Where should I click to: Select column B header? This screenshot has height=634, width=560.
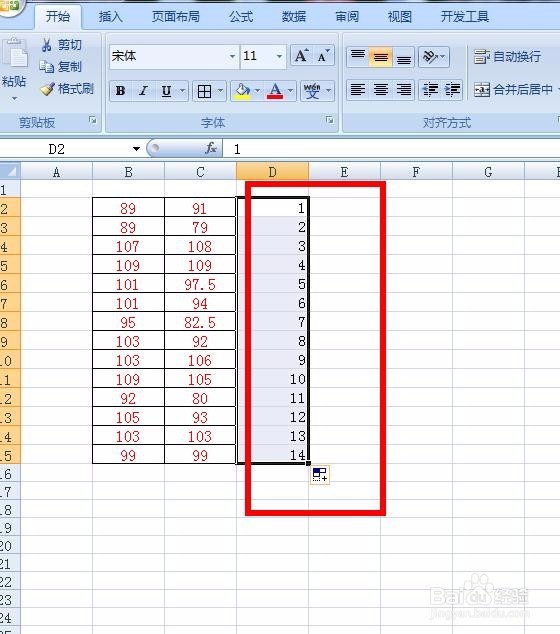(129, 172)
